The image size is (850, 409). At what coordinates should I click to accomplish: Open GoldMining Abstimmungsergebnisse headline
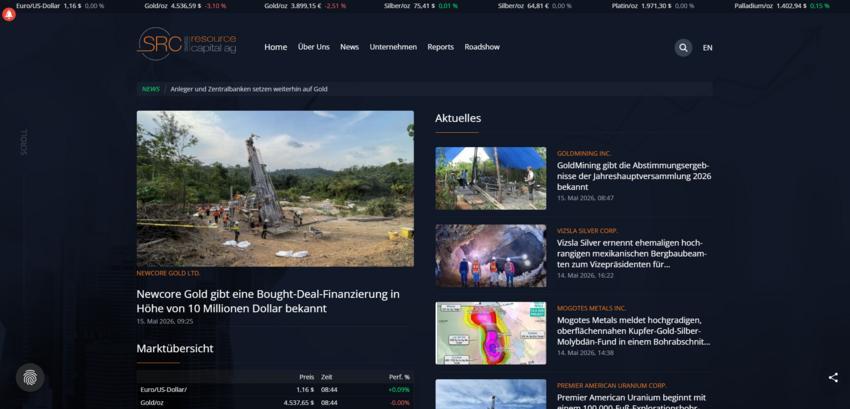634,176
